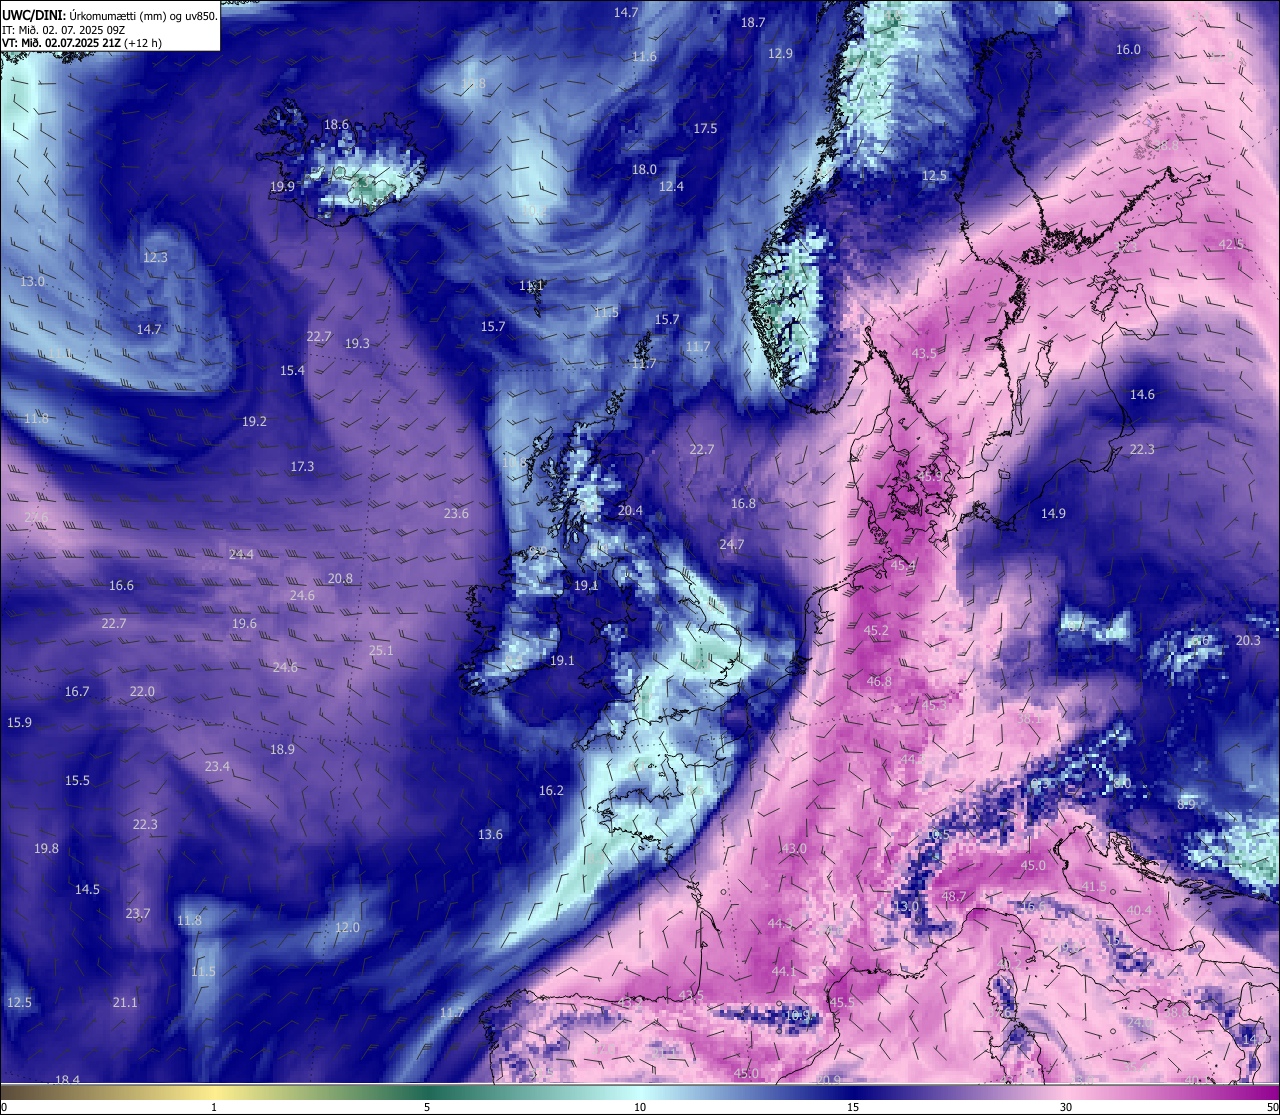Image resolution: width=1280 pixels, height=1115 pixels.
Task: Click the 24.7 value in the North Sea
Action: tap(731, 546)
